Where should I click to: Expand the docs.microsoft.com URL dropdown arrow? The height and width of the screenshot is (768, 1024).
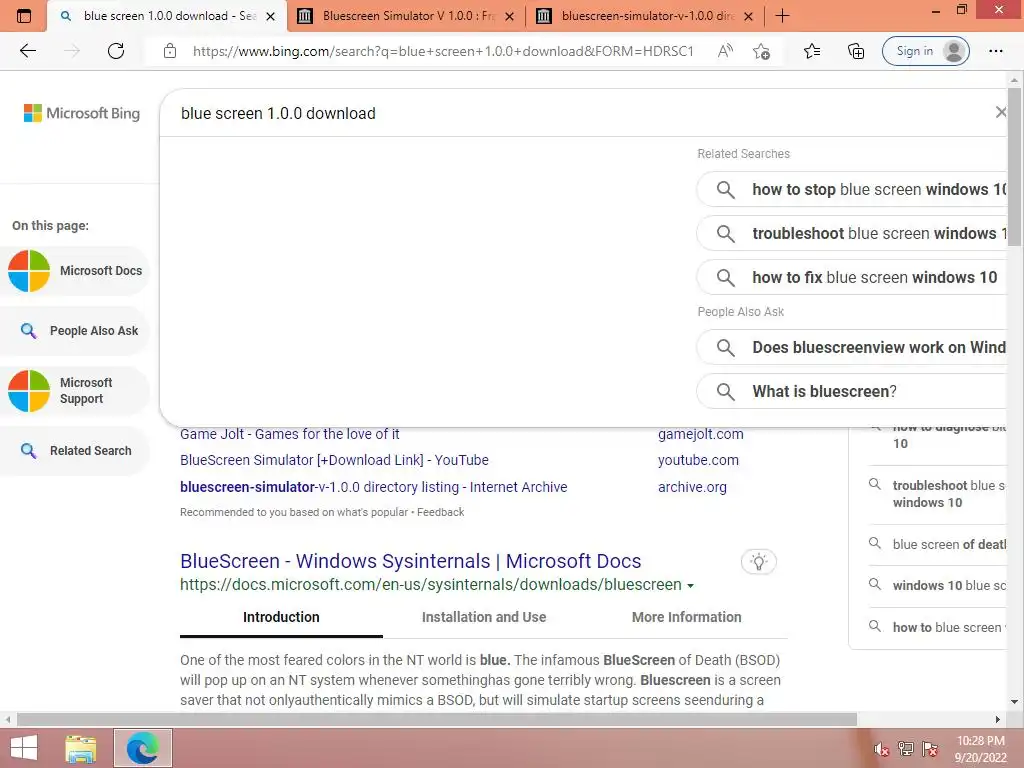(x=690, y=586)
